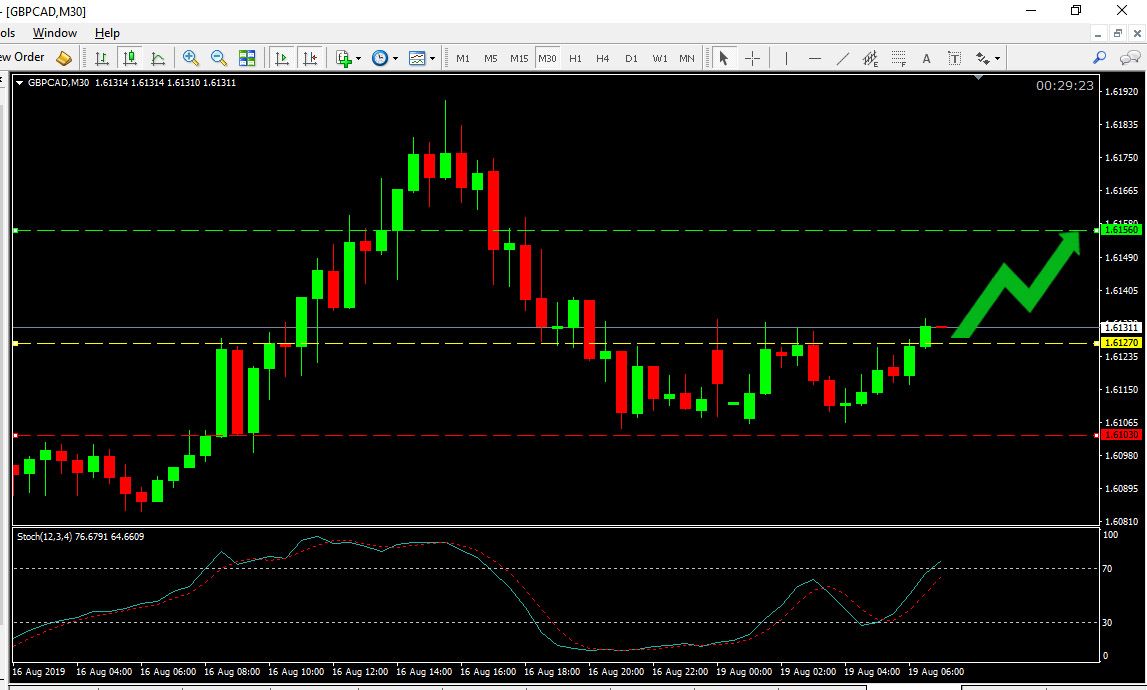The width and height of the screenshot is (1147, 690).
Task: Open the MetaEditor book icon
Action: coord(64,58)
